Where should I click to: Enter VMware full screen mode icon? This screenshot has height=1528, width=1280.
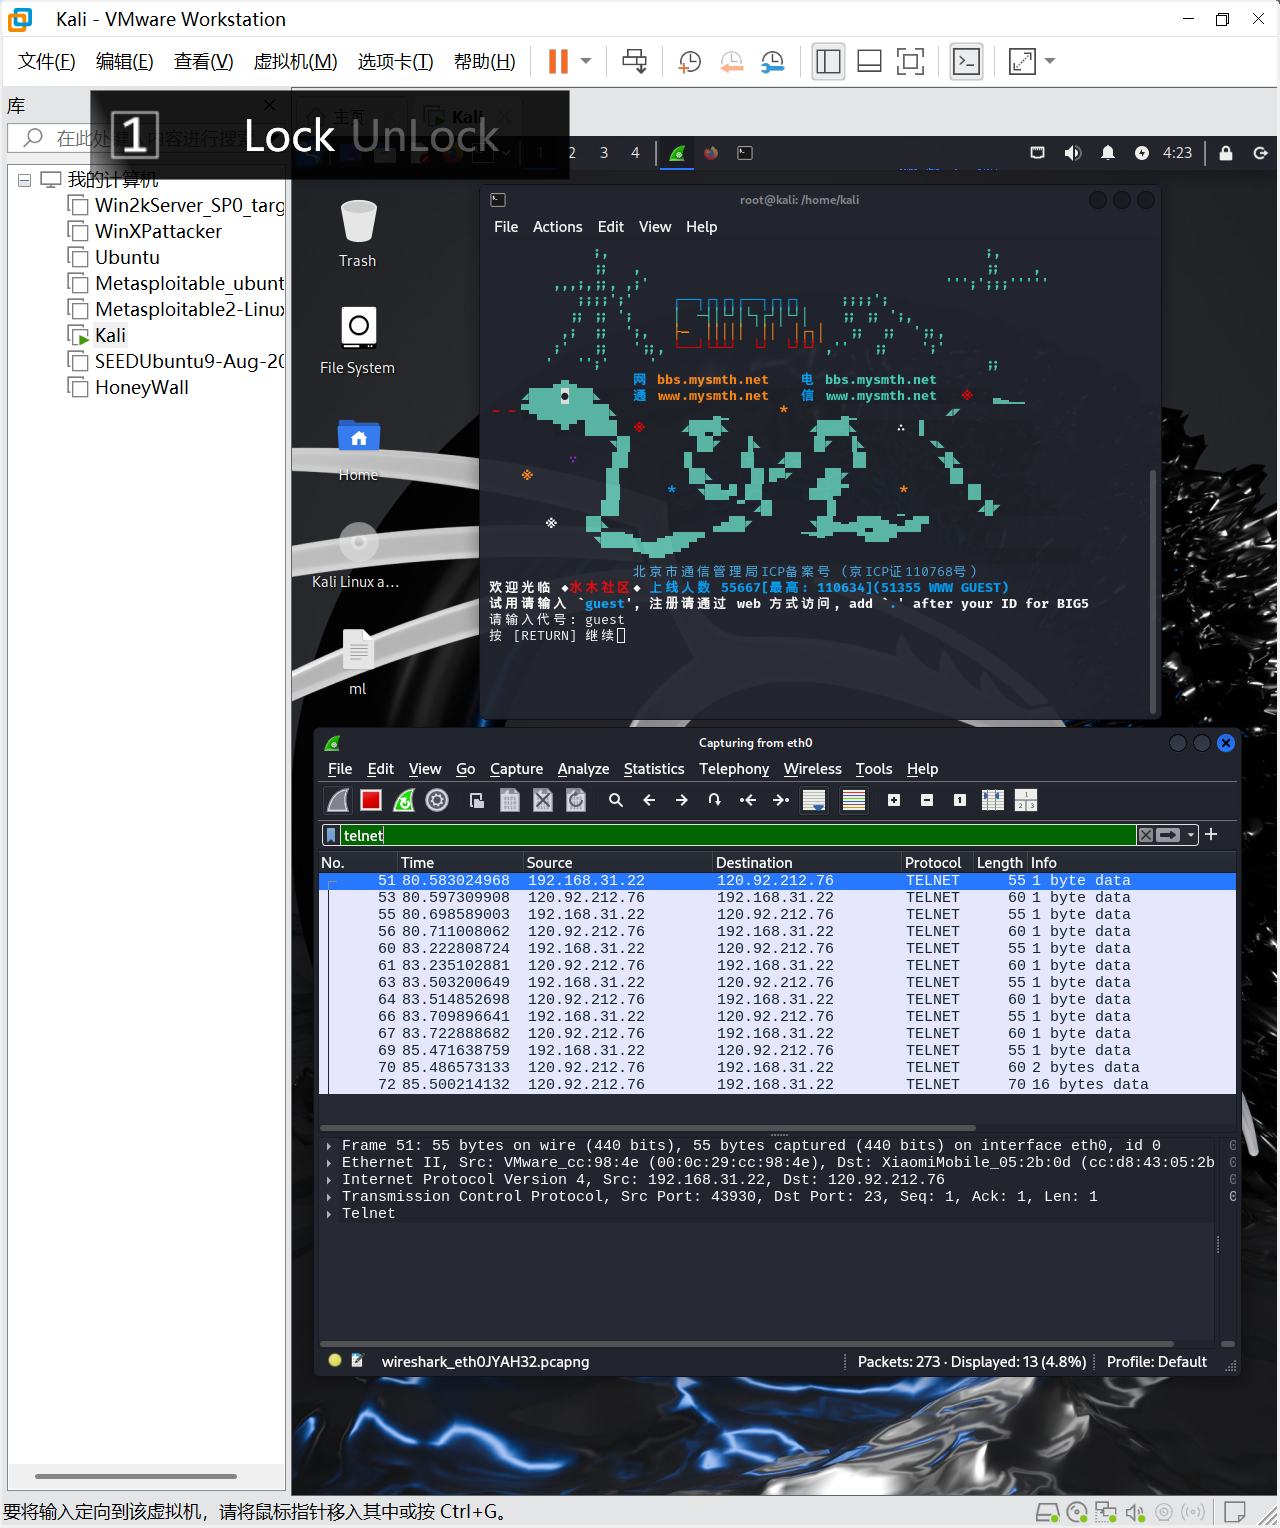910,61
